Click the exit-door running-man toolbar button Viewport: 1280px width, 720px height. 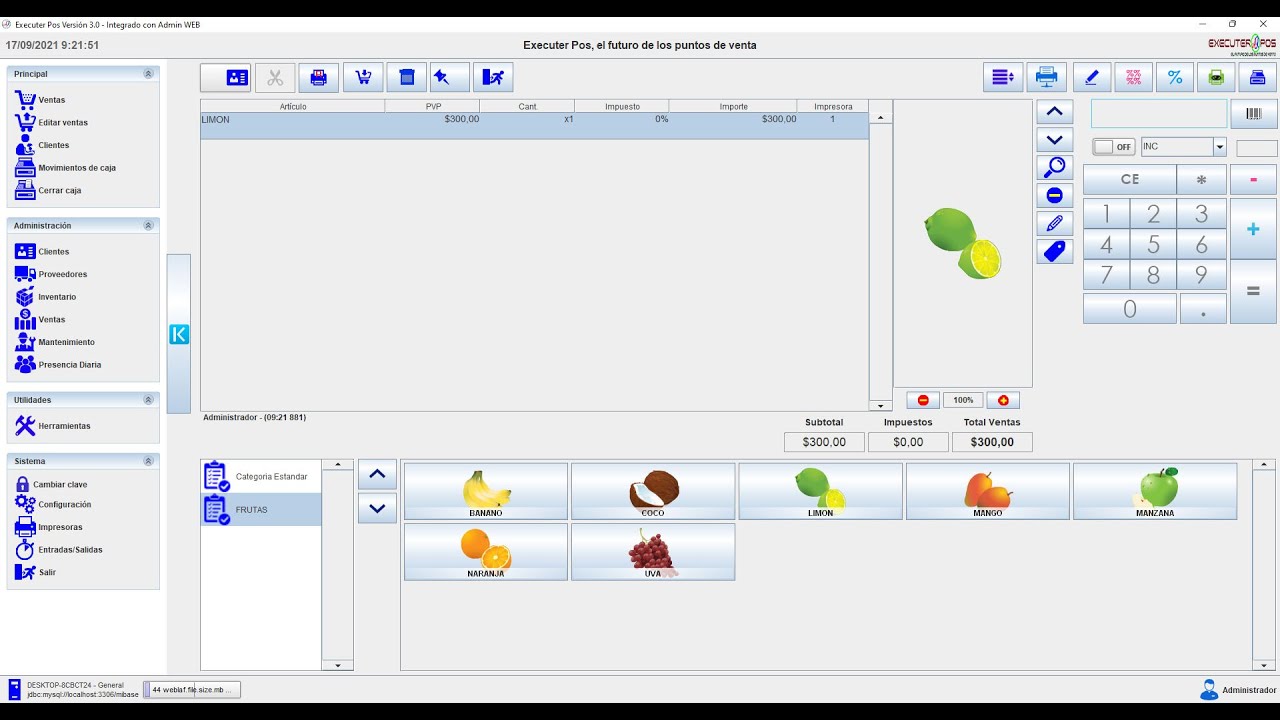coord(493,77)
